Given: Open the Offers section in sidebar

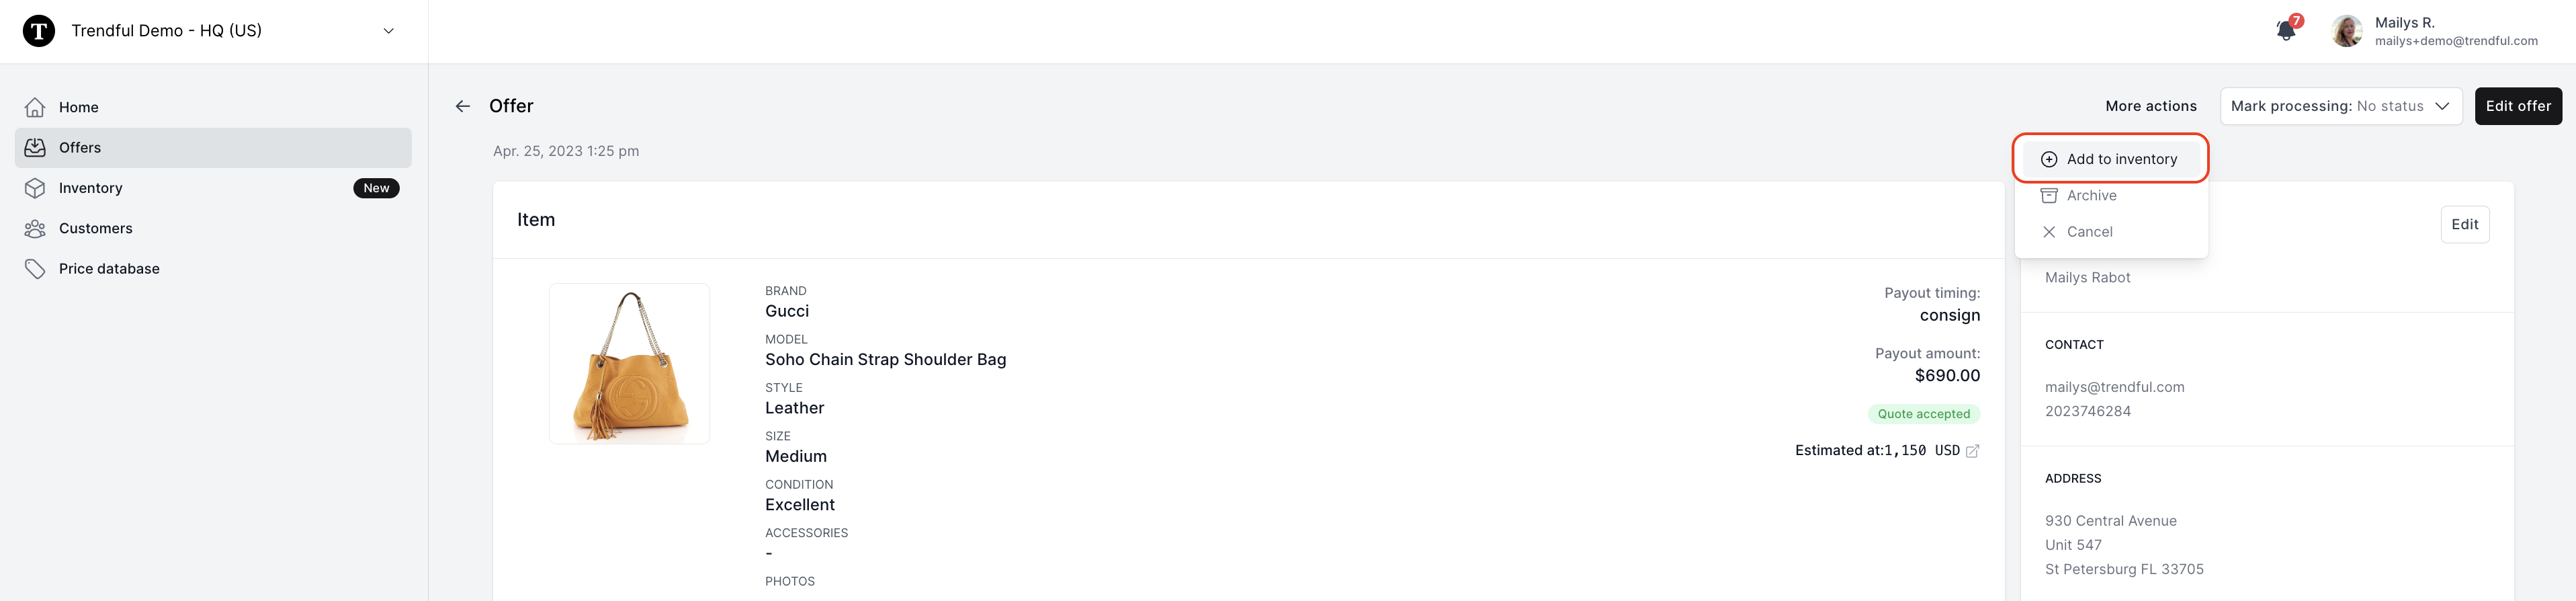Looking at the screenshot, I should [213, 148].
